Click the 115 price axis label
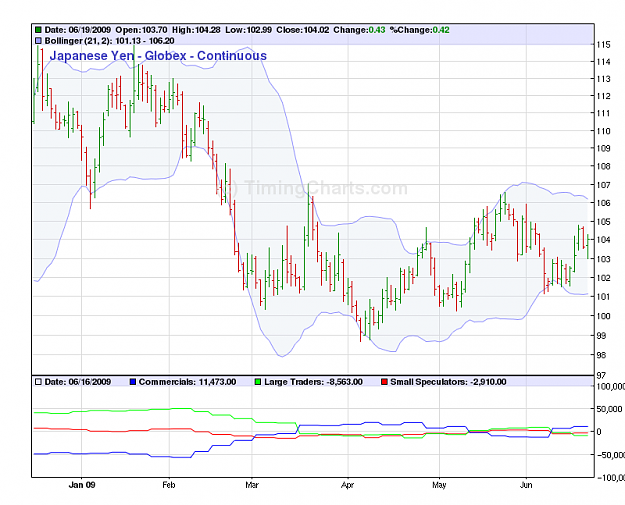Screen dimensions: 625x505 pyautogui.click(x=603, y=45)
